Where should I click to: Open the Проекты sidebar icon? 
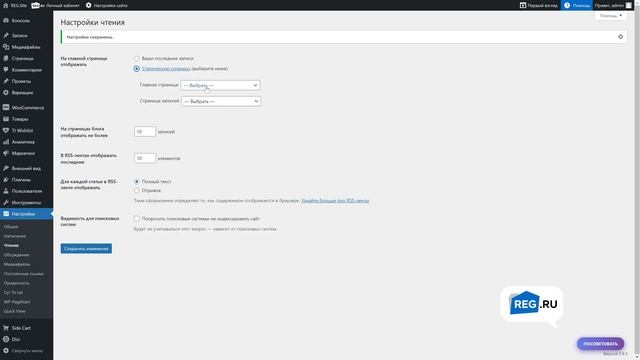click(6, 81)
